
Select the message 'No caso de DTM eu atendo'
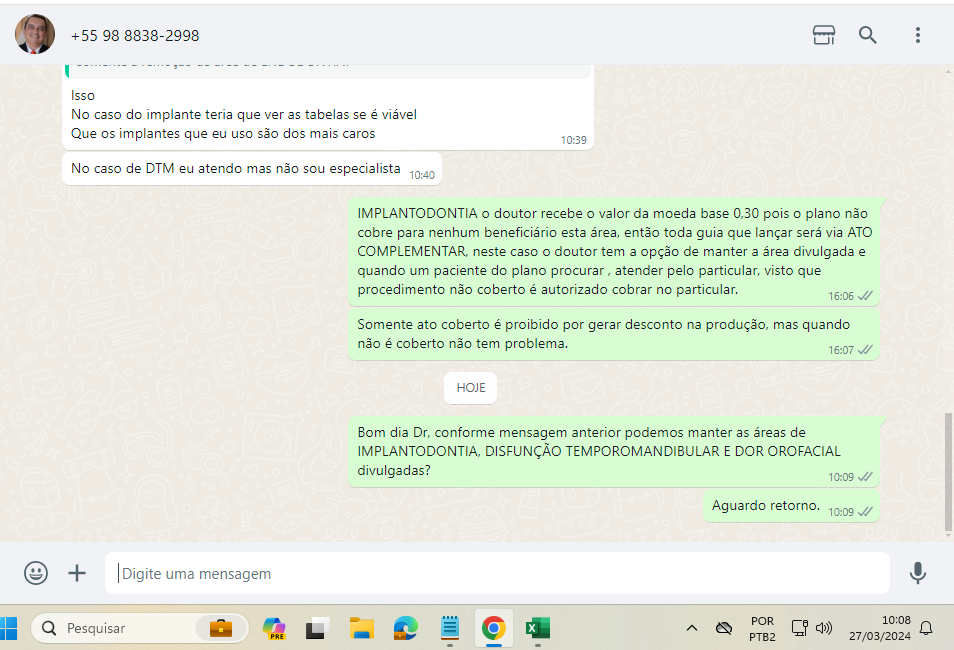(x=252, y=169)
